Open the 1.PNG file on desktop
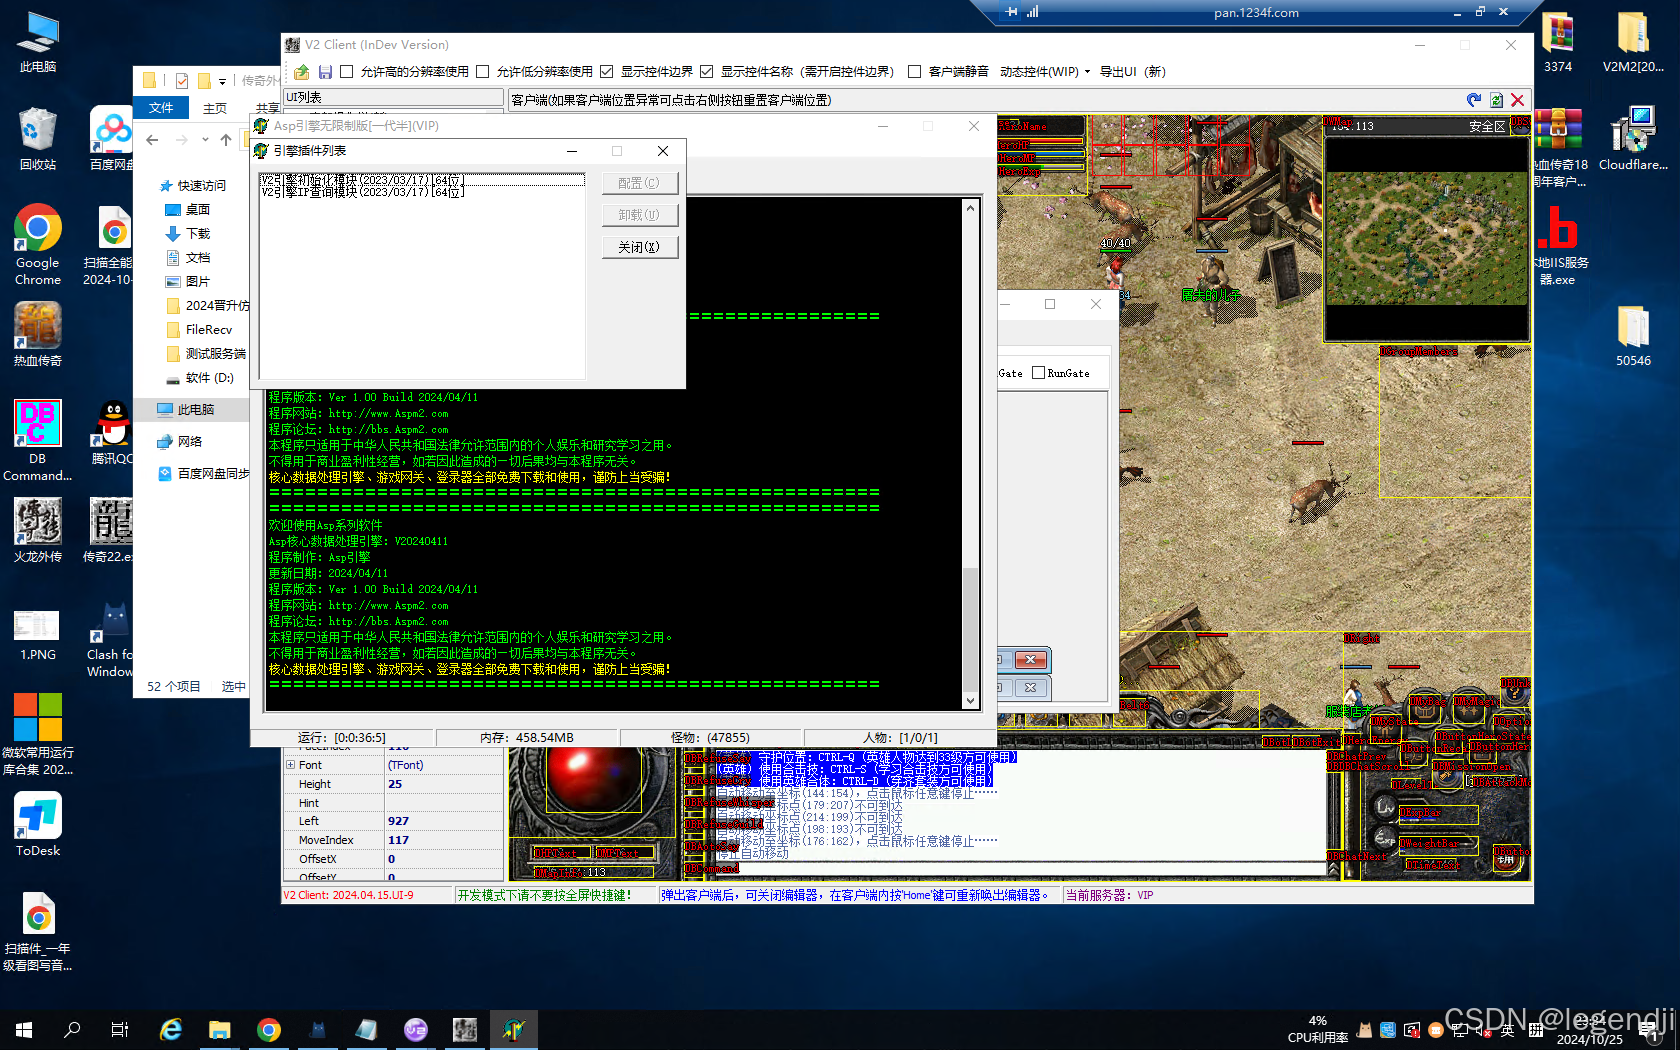The image size is (1680, 1050). click(38, 635)
